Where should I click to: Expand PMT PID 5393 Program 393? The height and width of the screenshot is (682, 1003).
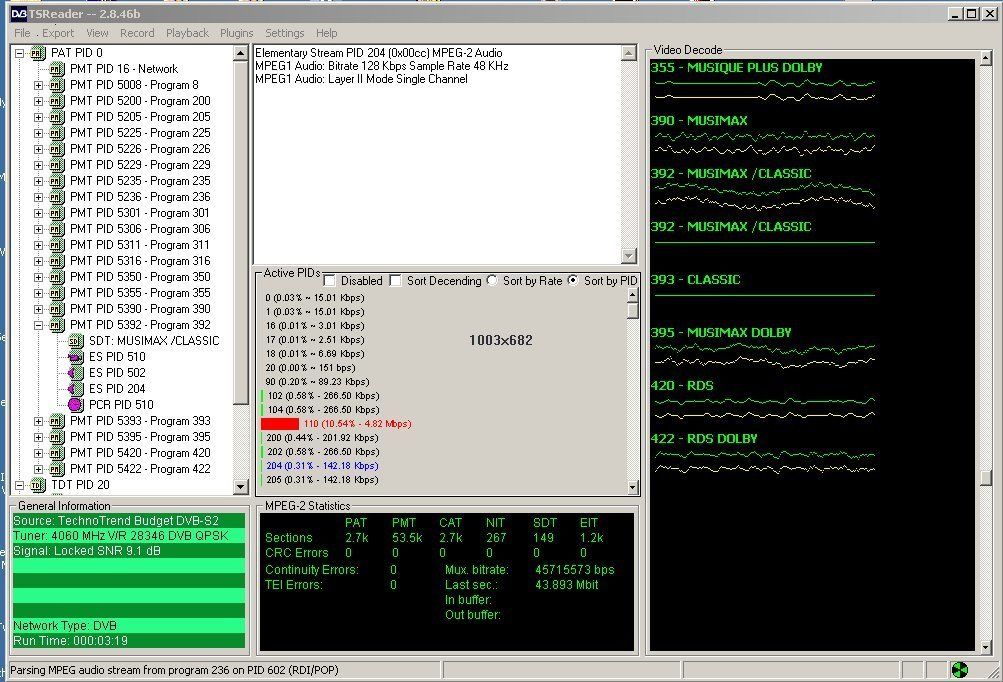(x=38, y=421)
